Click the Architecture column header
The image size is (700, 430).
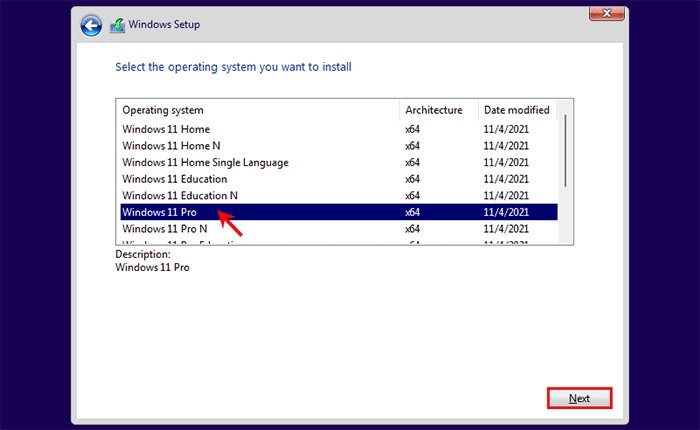(x=439, y=110)
